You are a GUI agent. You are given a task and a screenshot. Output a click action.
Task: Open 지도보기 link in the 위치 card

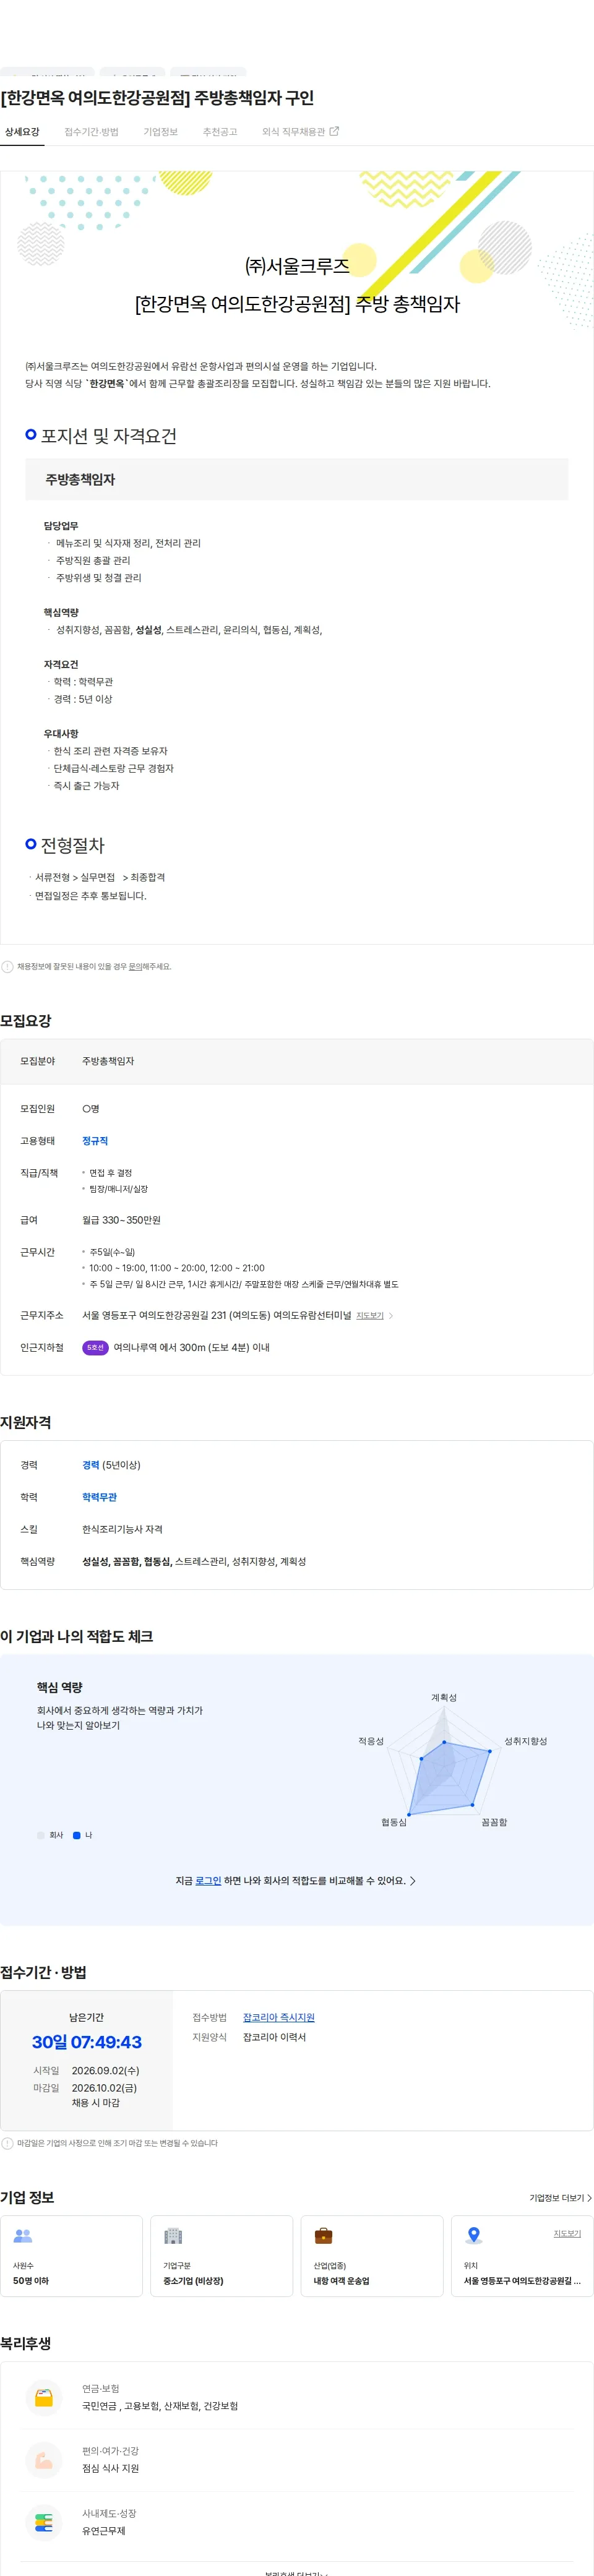(567, 2234)
